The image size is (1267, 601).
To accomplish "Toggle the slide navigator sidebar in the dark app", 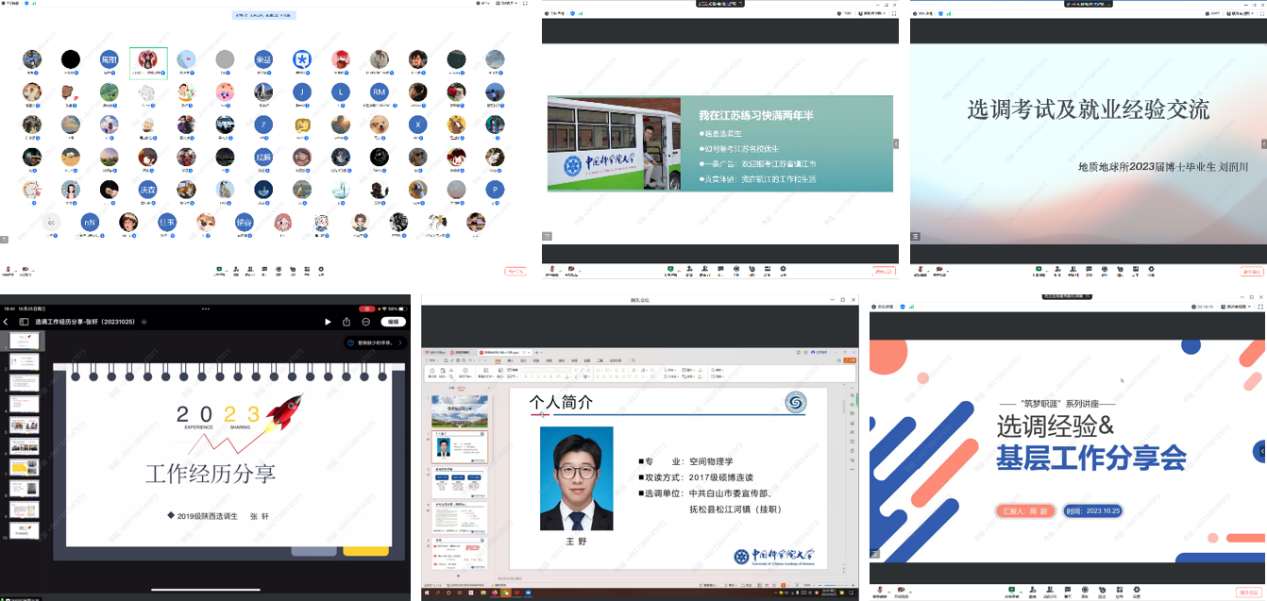I will click(24, 322).
